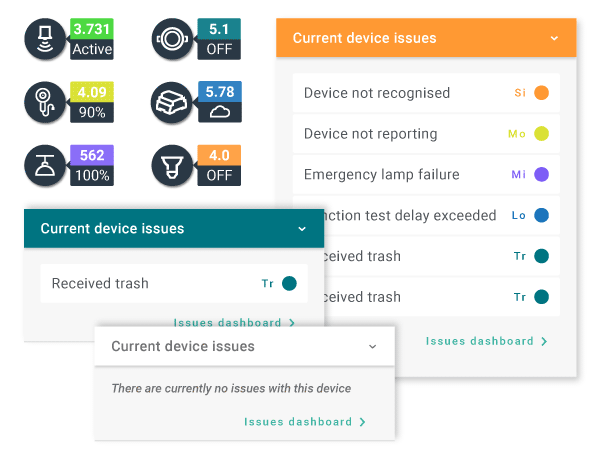Click the cloud symbol under the 5.78 badge
This screenshot has width=600, height=460.
pyautogui.click(x=220, y=112)
